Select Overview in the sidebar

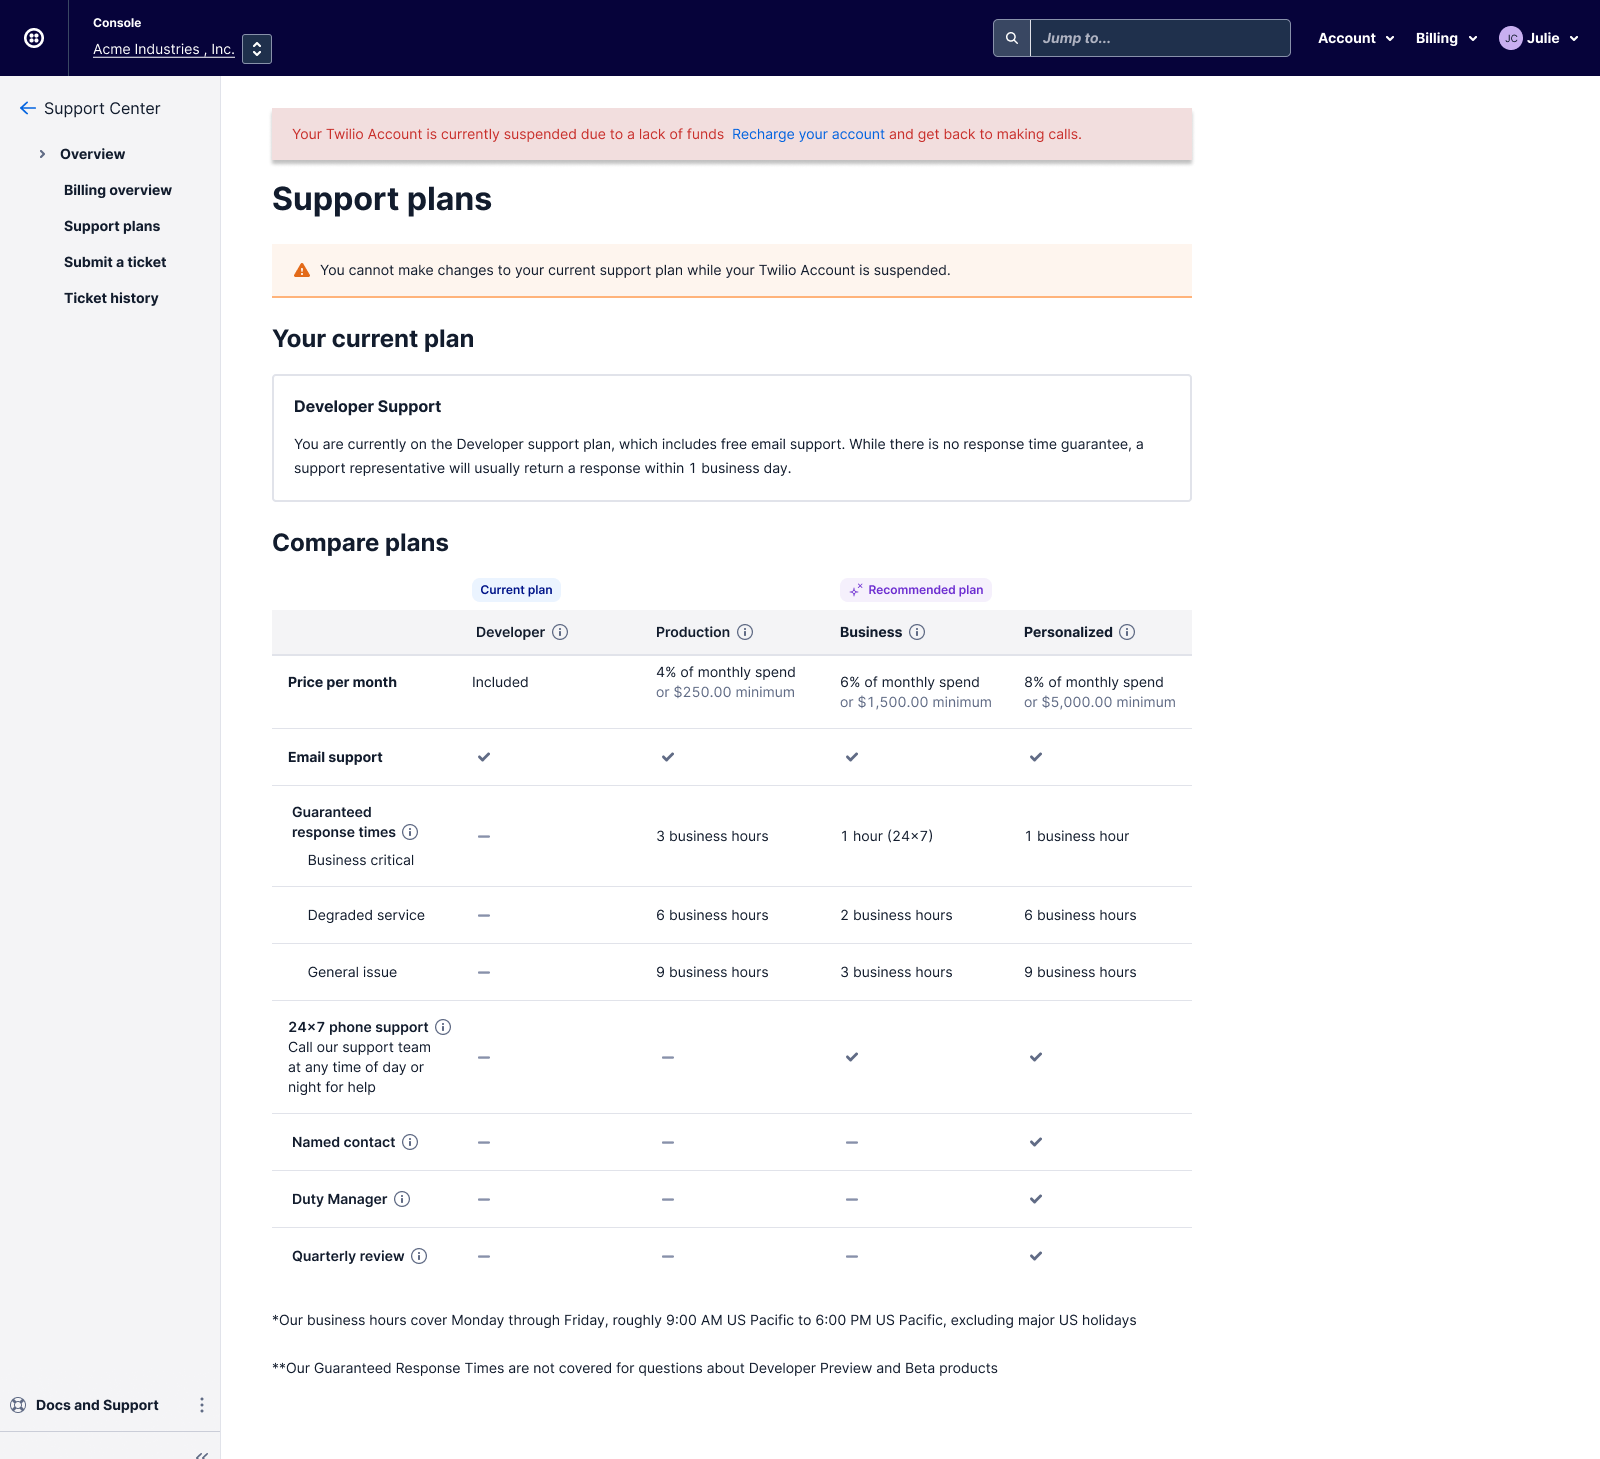point(92,154)
